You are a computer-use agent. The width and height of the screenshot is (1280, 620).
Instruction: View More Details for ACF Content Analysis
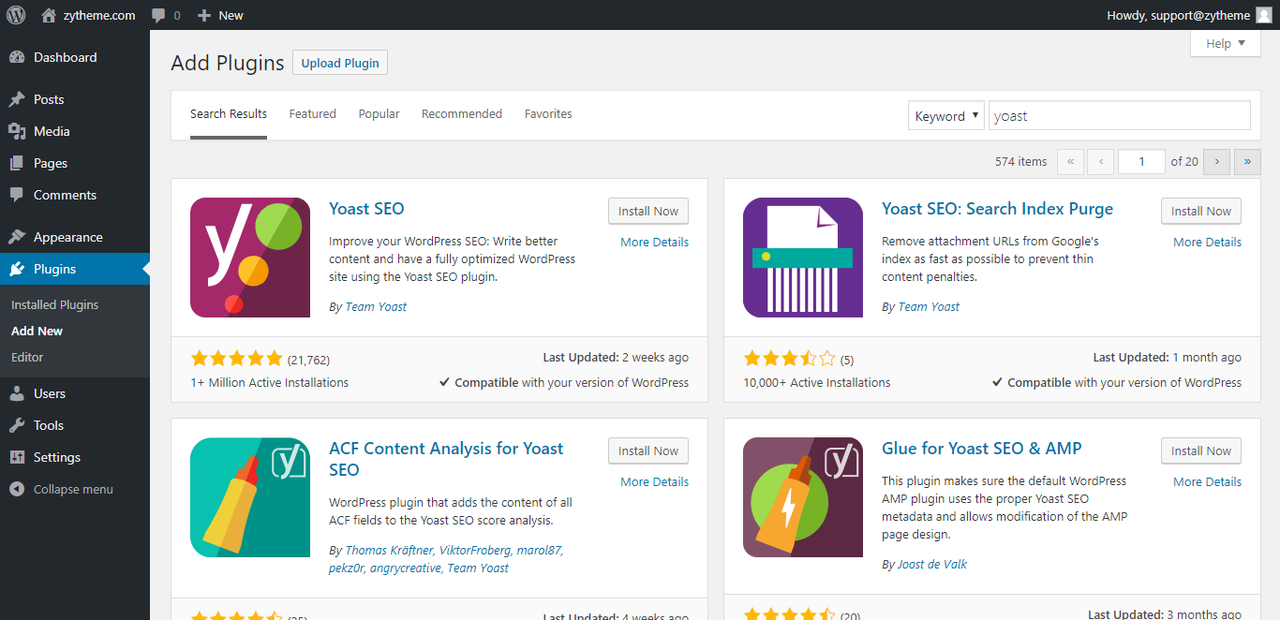click(x=654, y=482)
